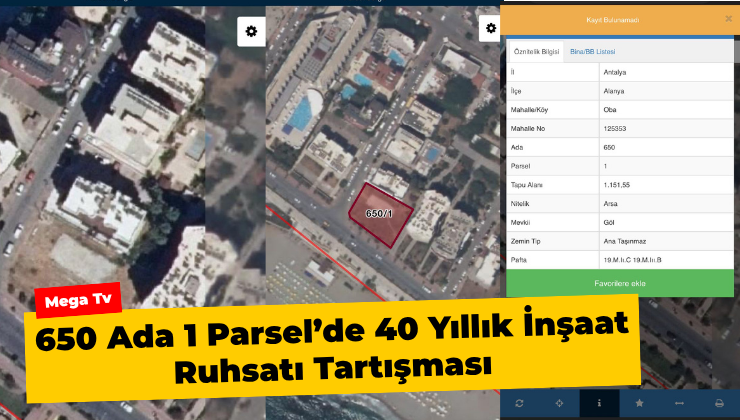Viewport: 740px width, 420px height.
Task: Open favorites star icon in toolbar
Action: coord(639,403)
